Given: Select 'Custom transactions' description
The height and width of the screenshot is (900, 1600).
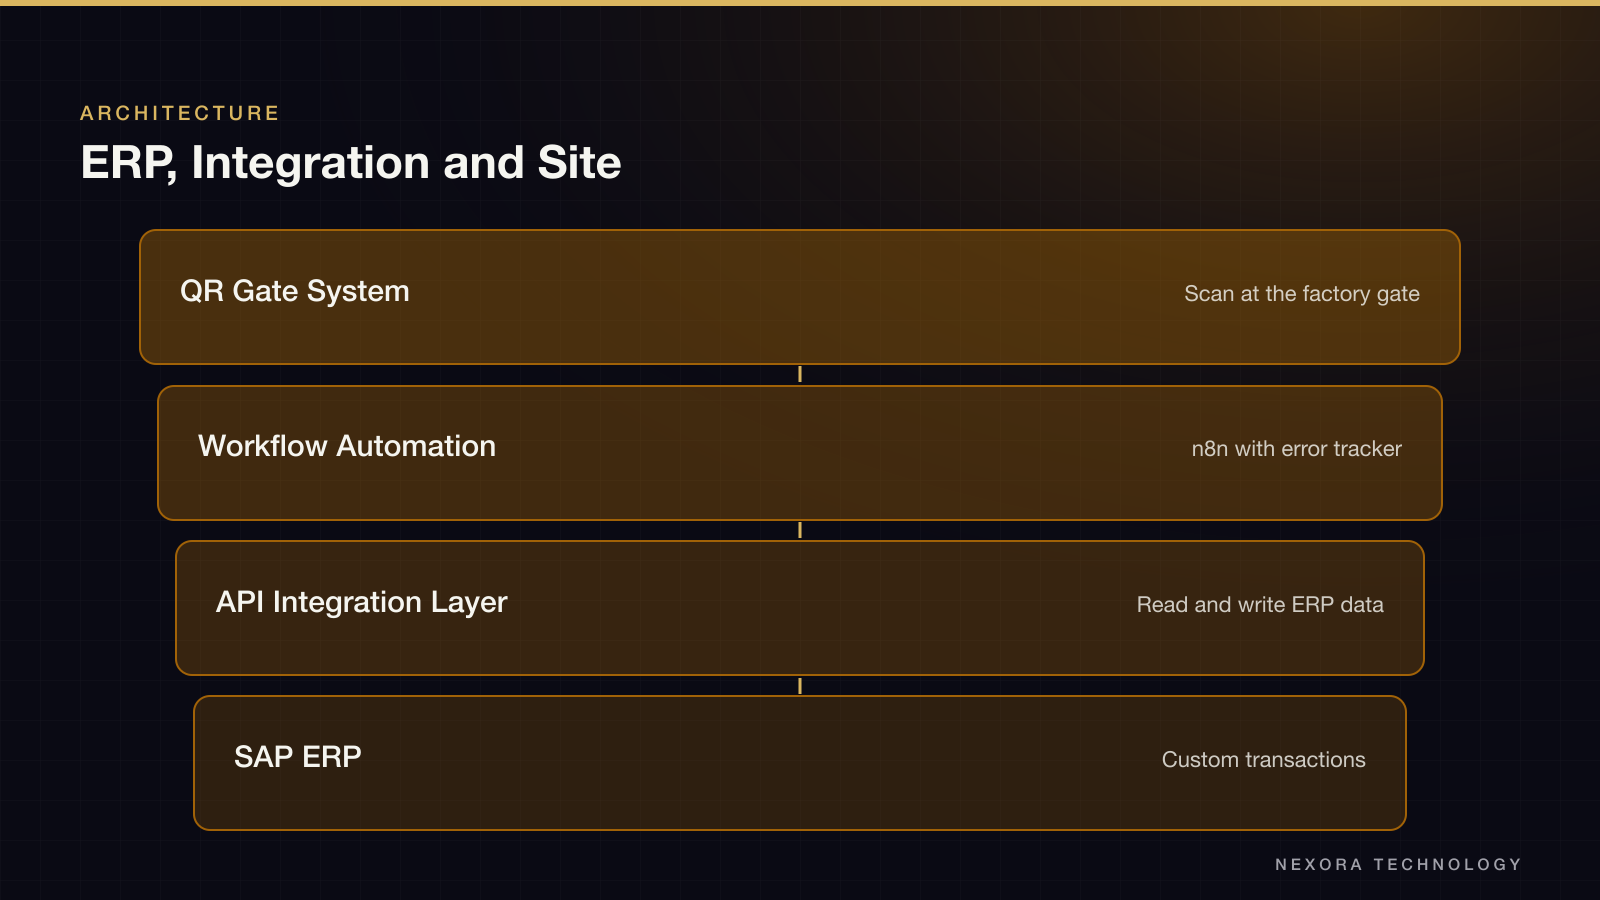Looking at the screenshot, I should (1264, 760).
